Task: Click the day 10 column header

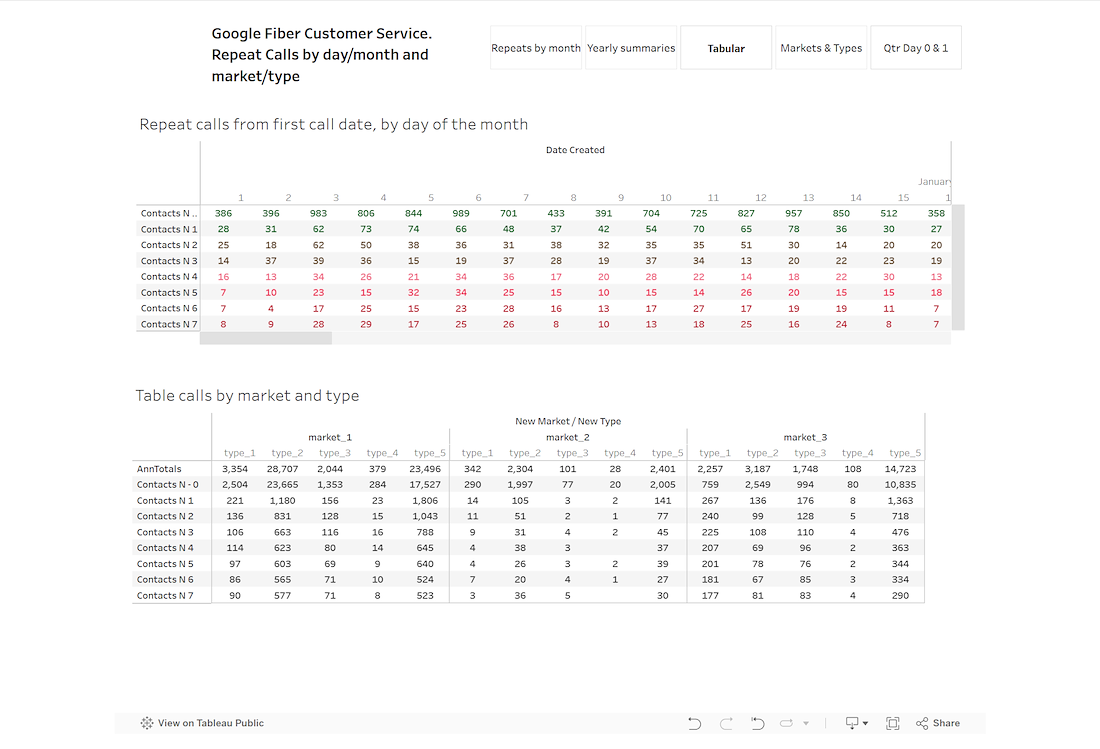Action: click(x=666, y=198)
